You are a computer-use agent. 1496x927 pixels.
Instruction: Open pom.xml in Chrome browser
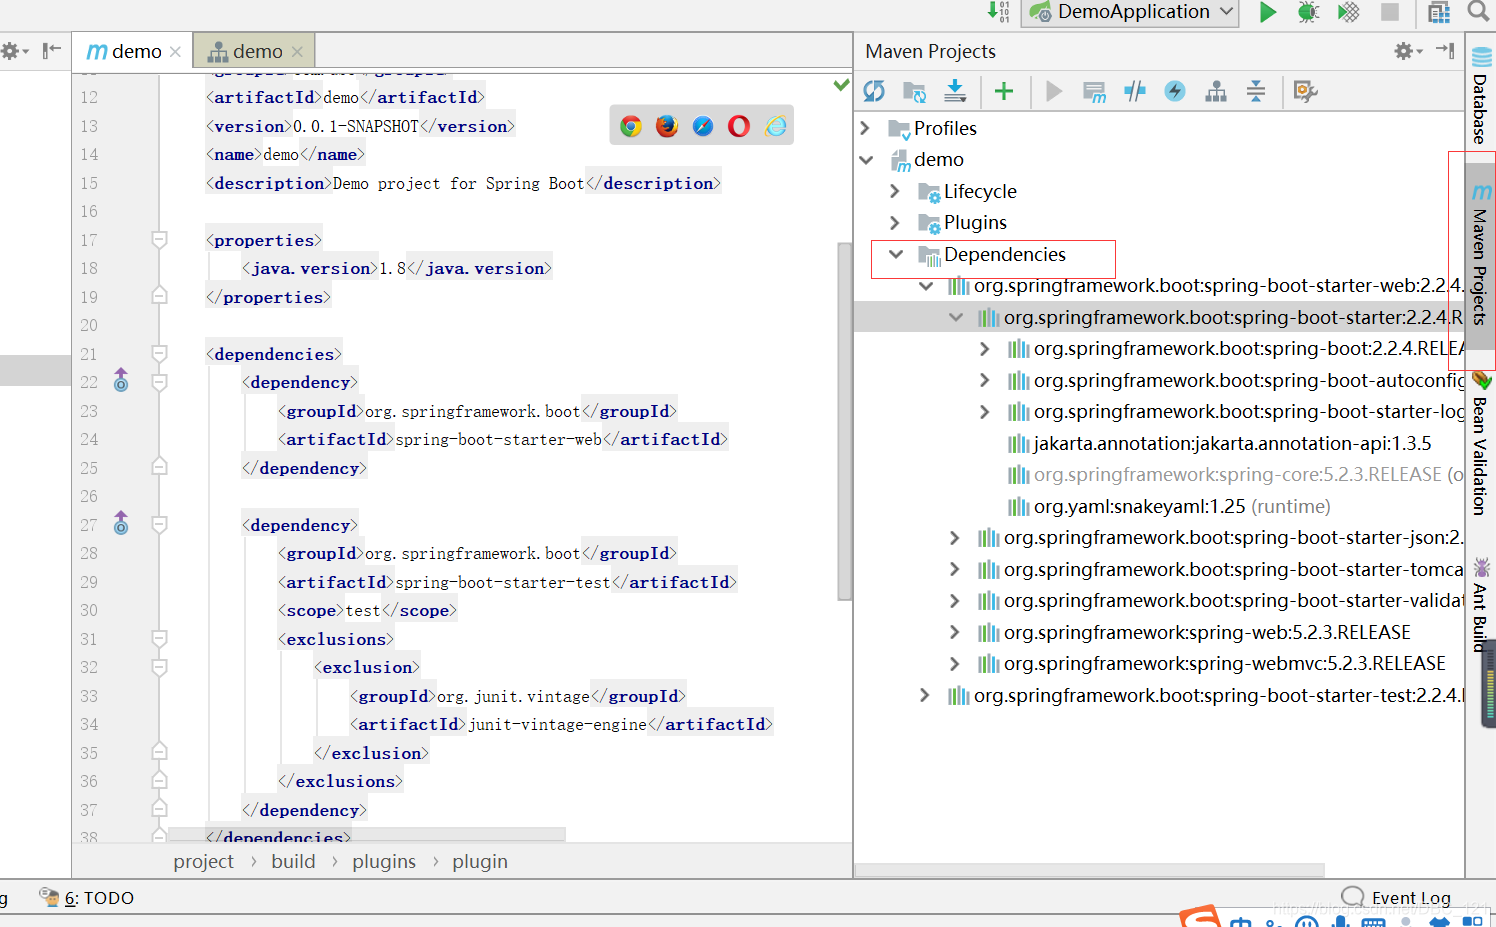coord(631,126)
